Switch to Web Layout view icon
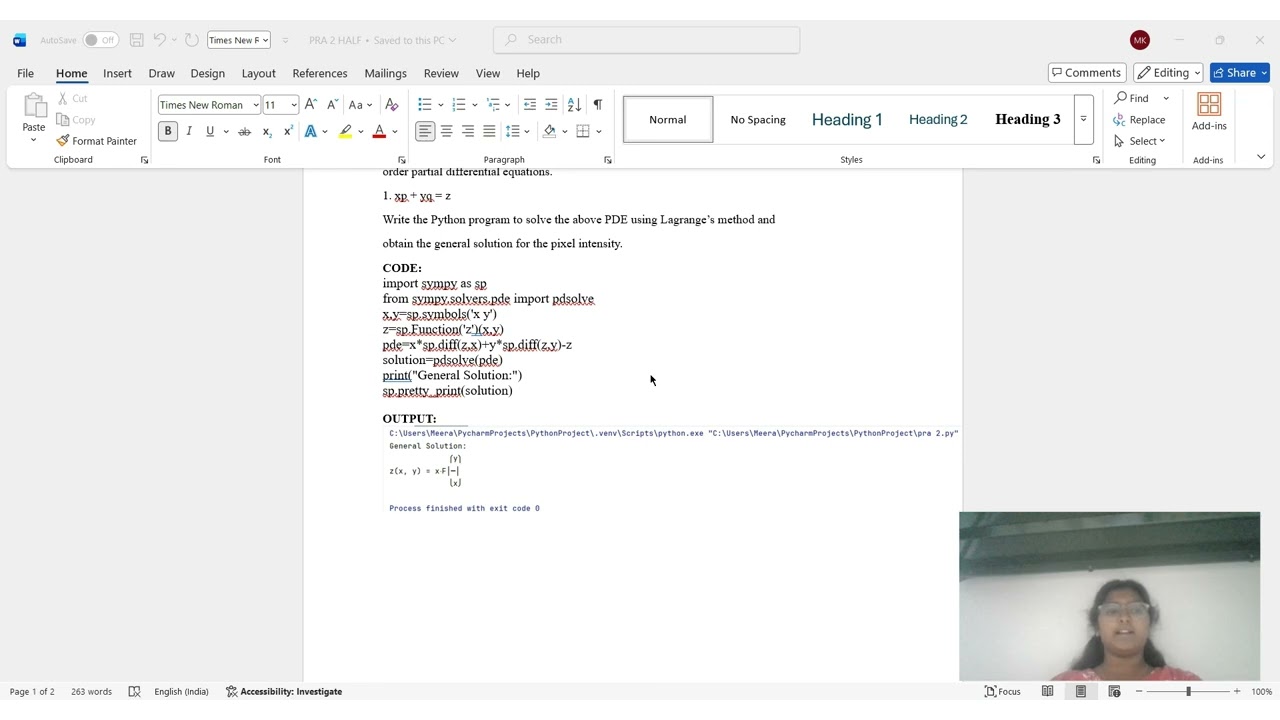 coord(1114,691)
